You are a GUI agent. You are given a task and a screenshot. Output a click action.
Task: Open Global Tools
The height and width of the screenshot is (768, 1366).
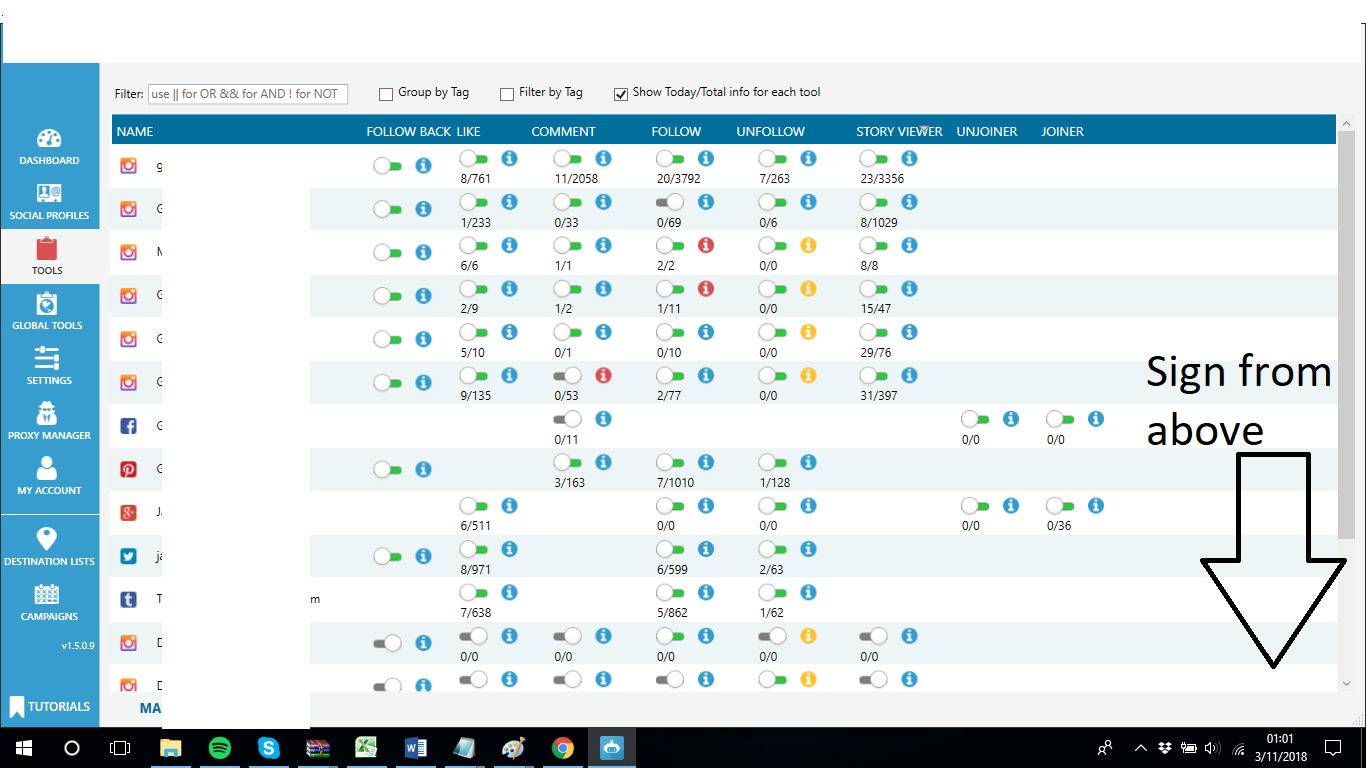(x=47, y=312)
